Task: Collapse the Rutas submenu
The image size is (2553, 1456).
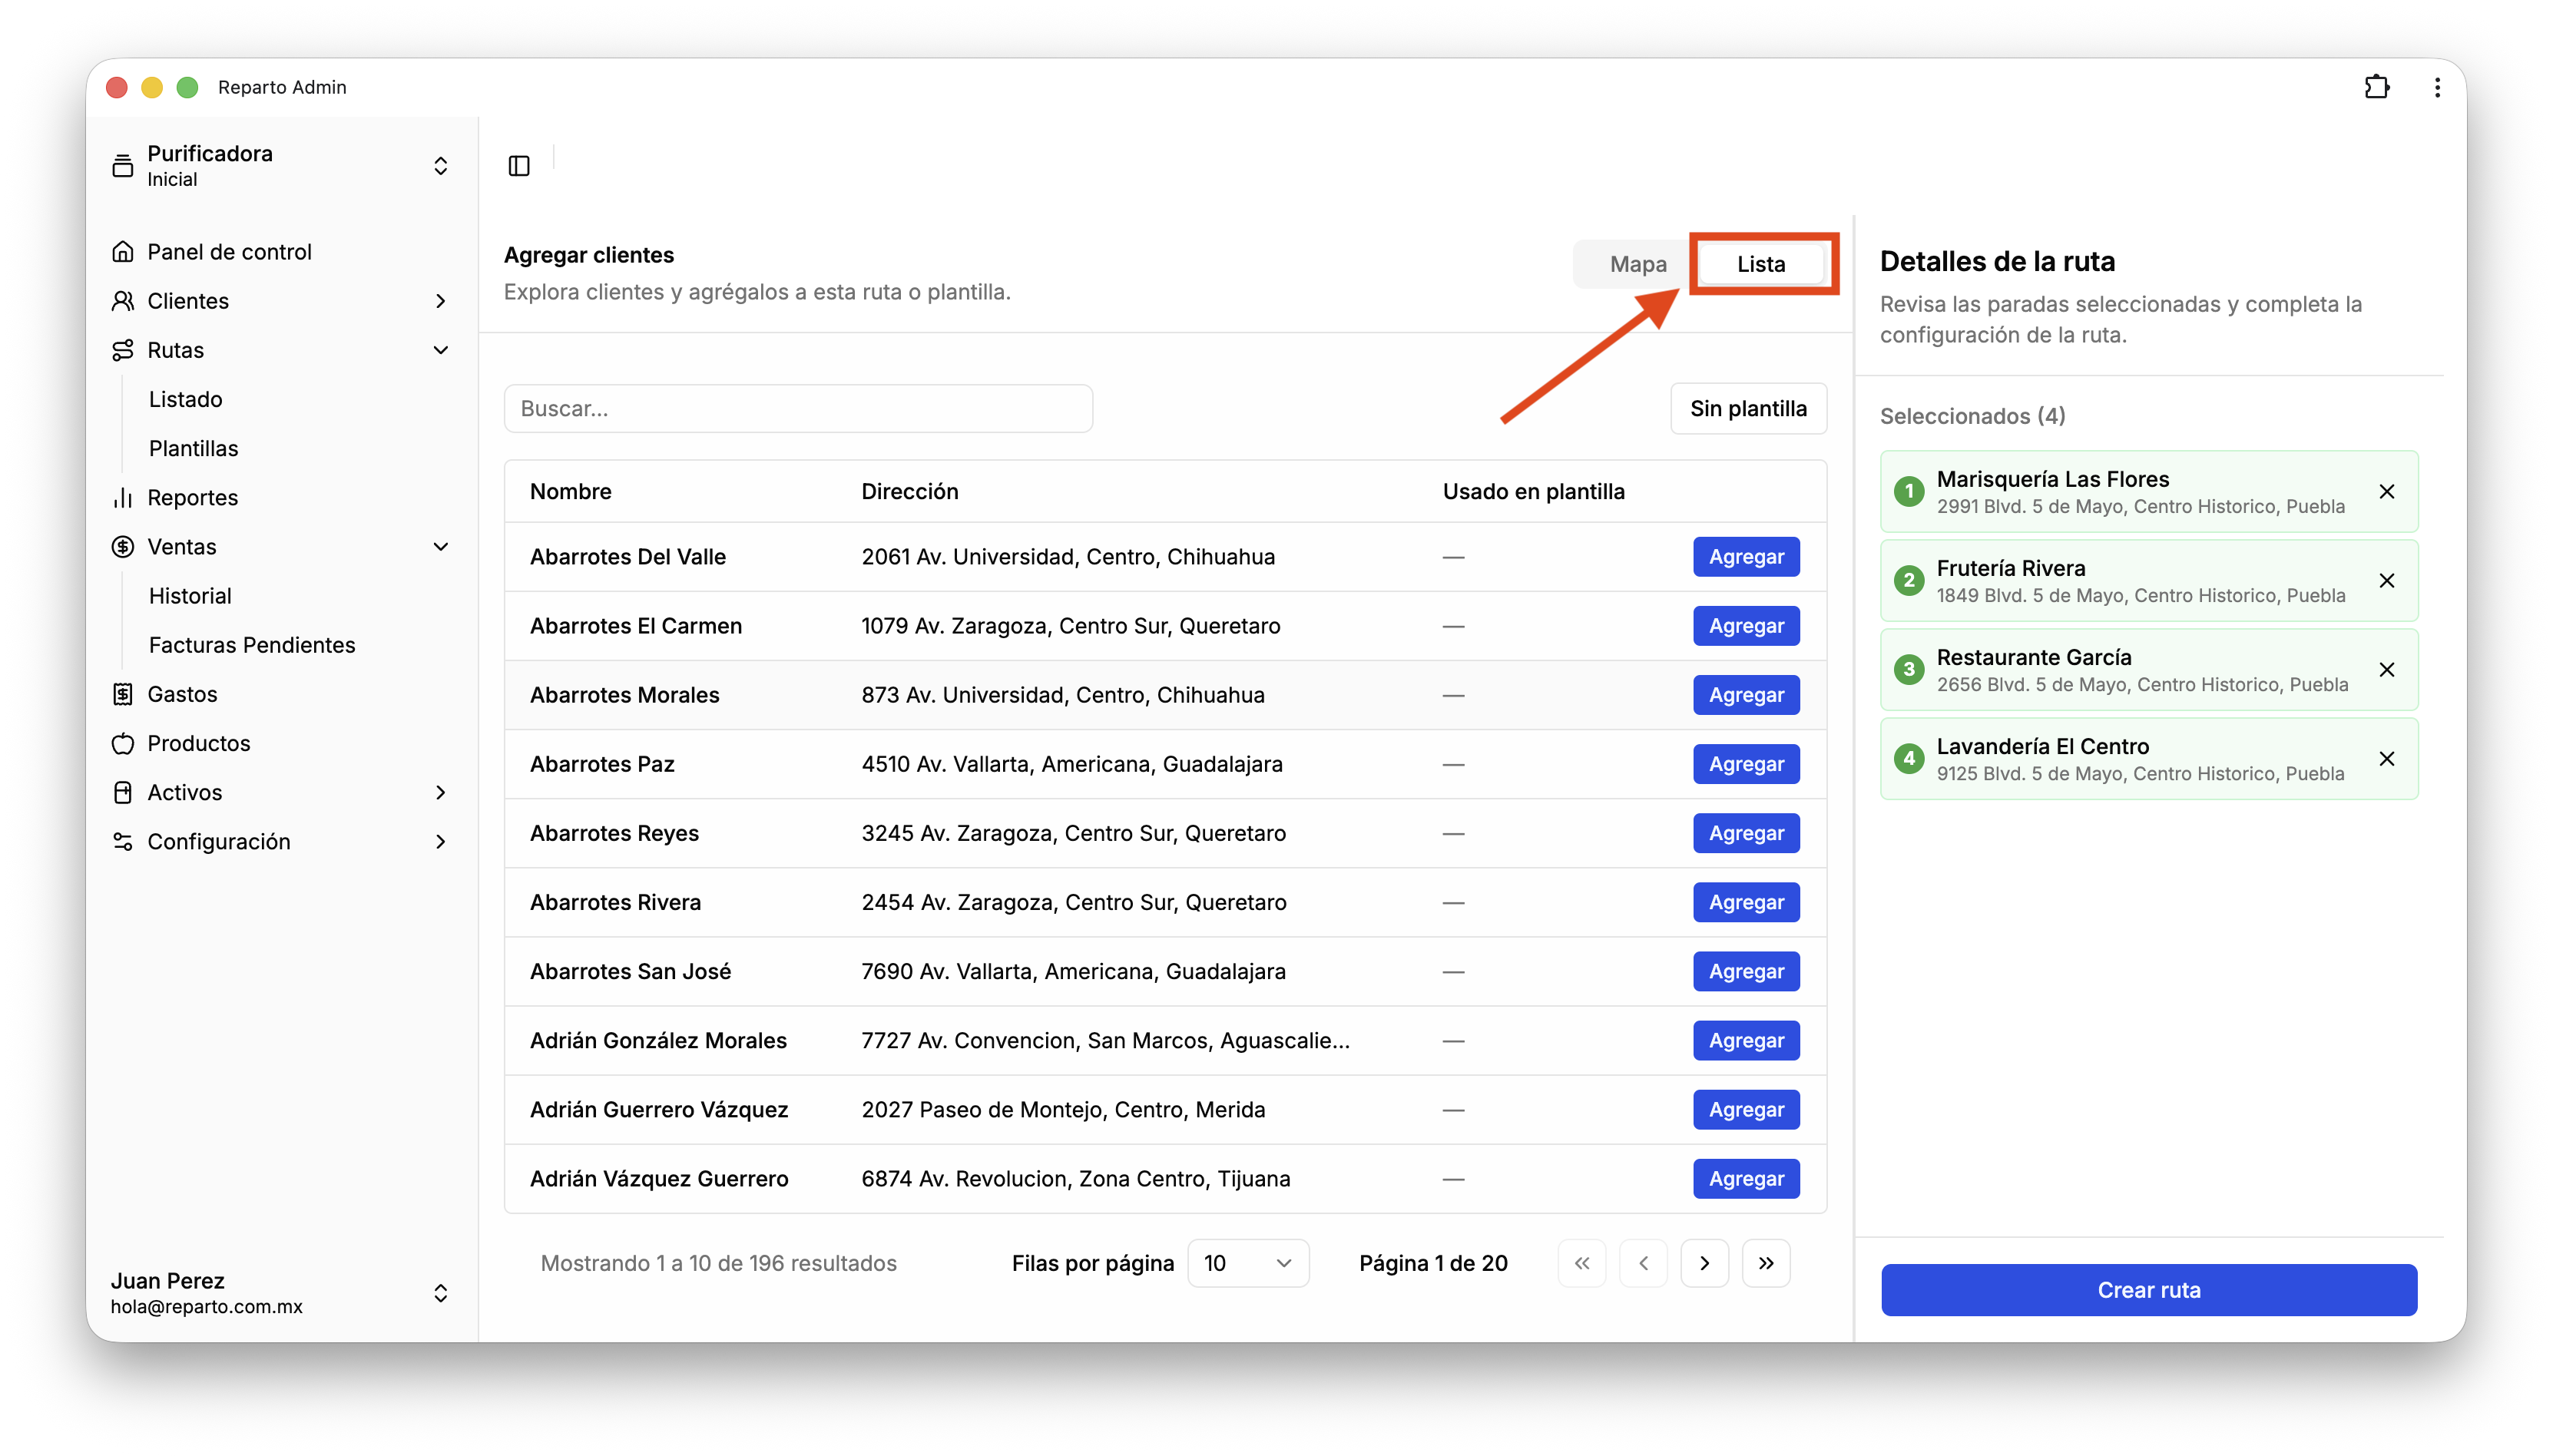Action: click(x=440, y=350)
